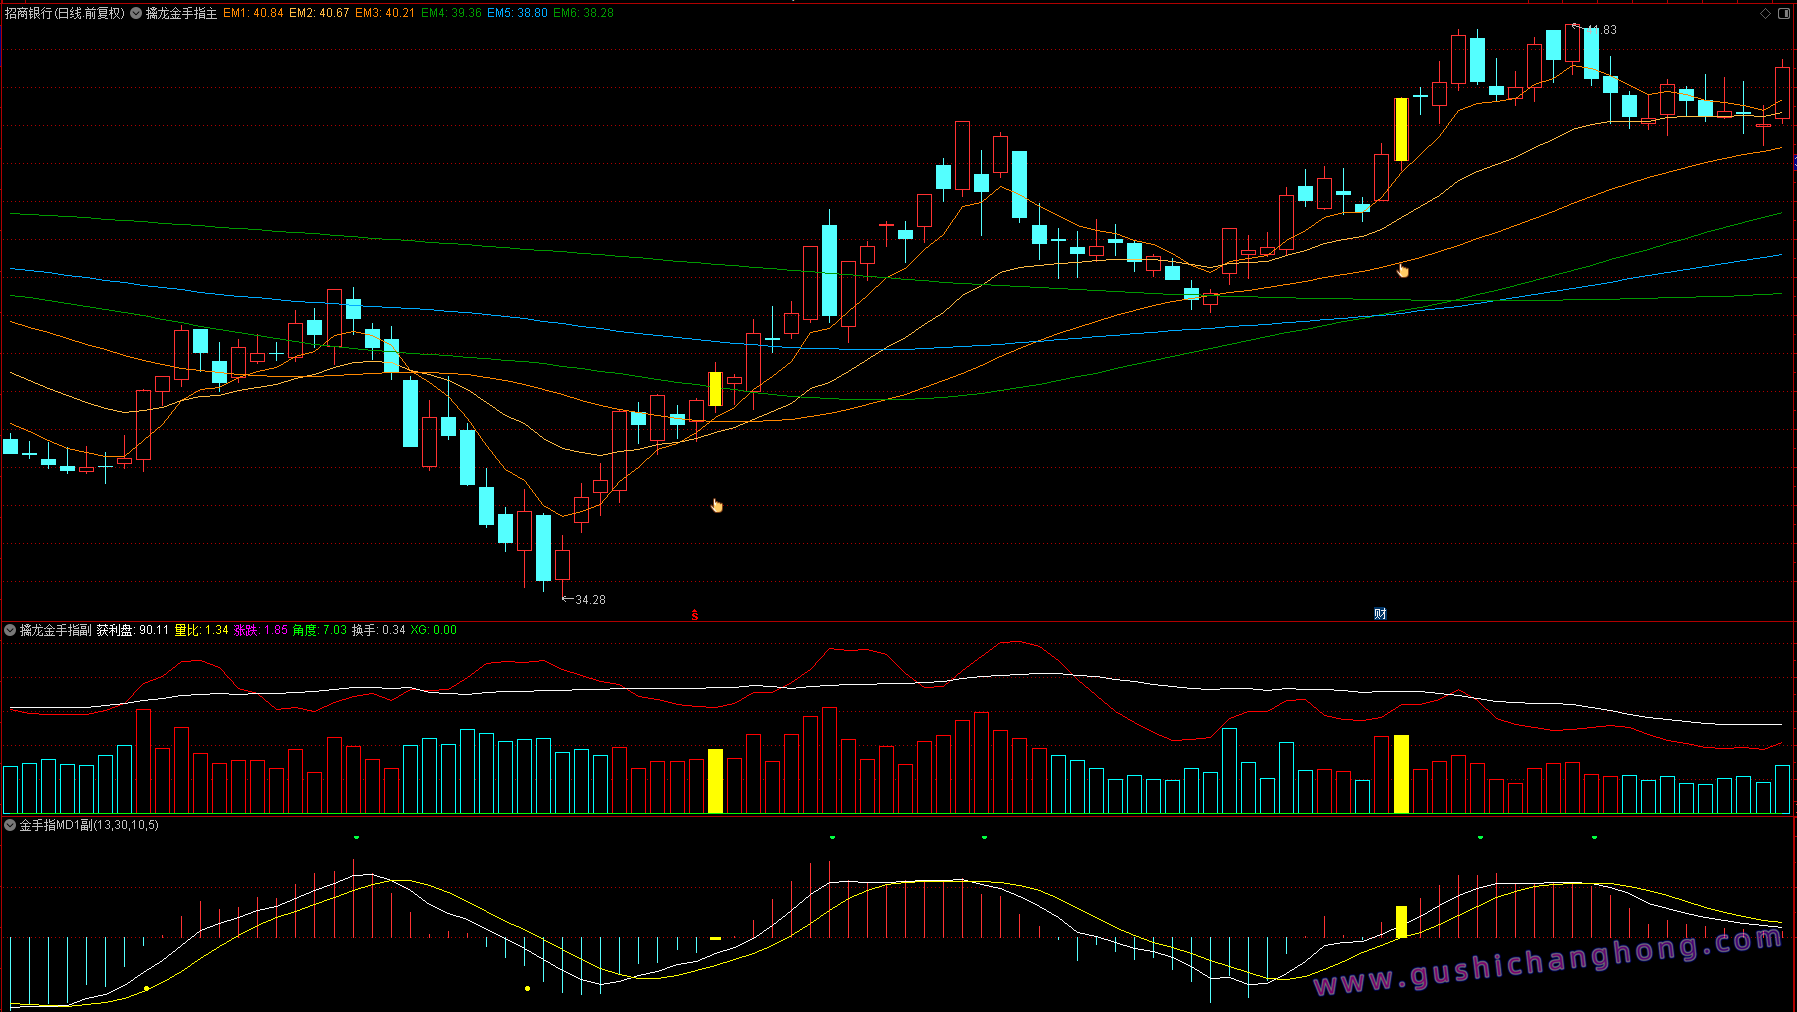Click the EM4: 39.36 value
The height and width of the screenshot is (1012, 1797).
coord(451,13)
